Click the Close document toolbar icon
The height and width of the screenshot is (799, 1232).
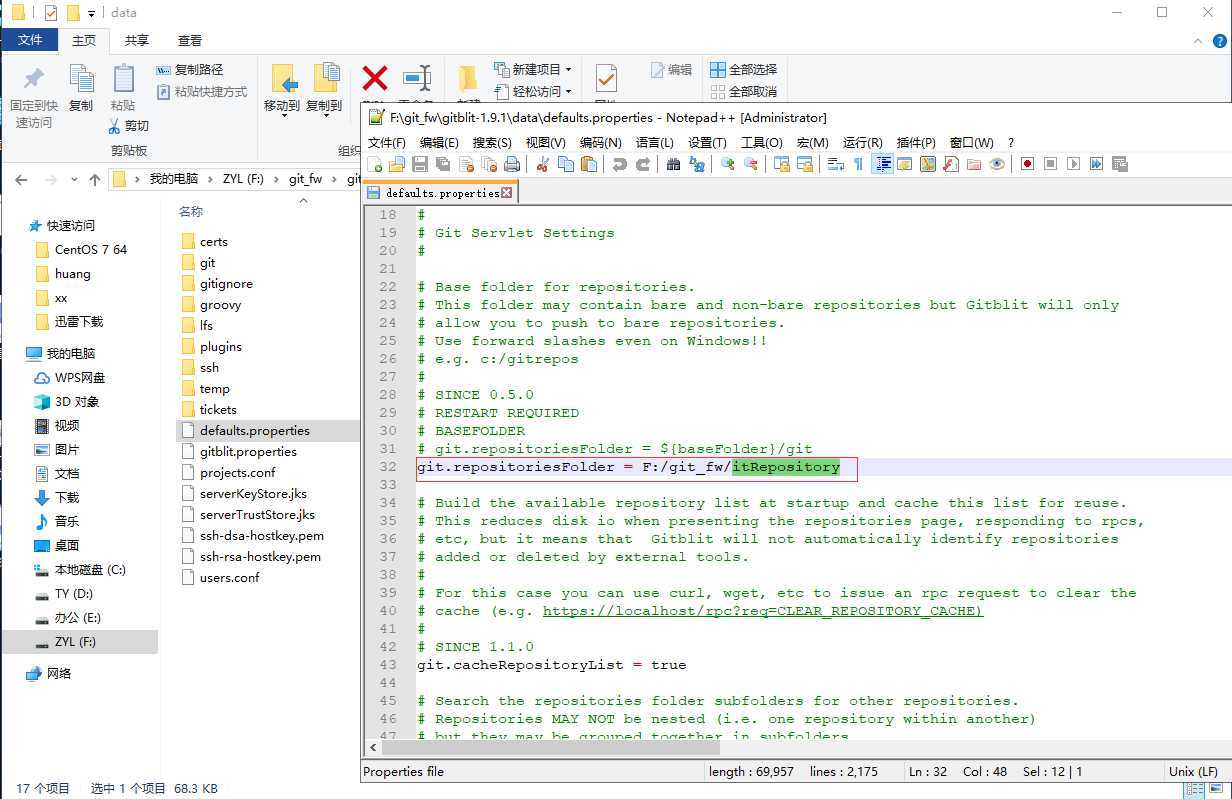[x=466, y=164]
